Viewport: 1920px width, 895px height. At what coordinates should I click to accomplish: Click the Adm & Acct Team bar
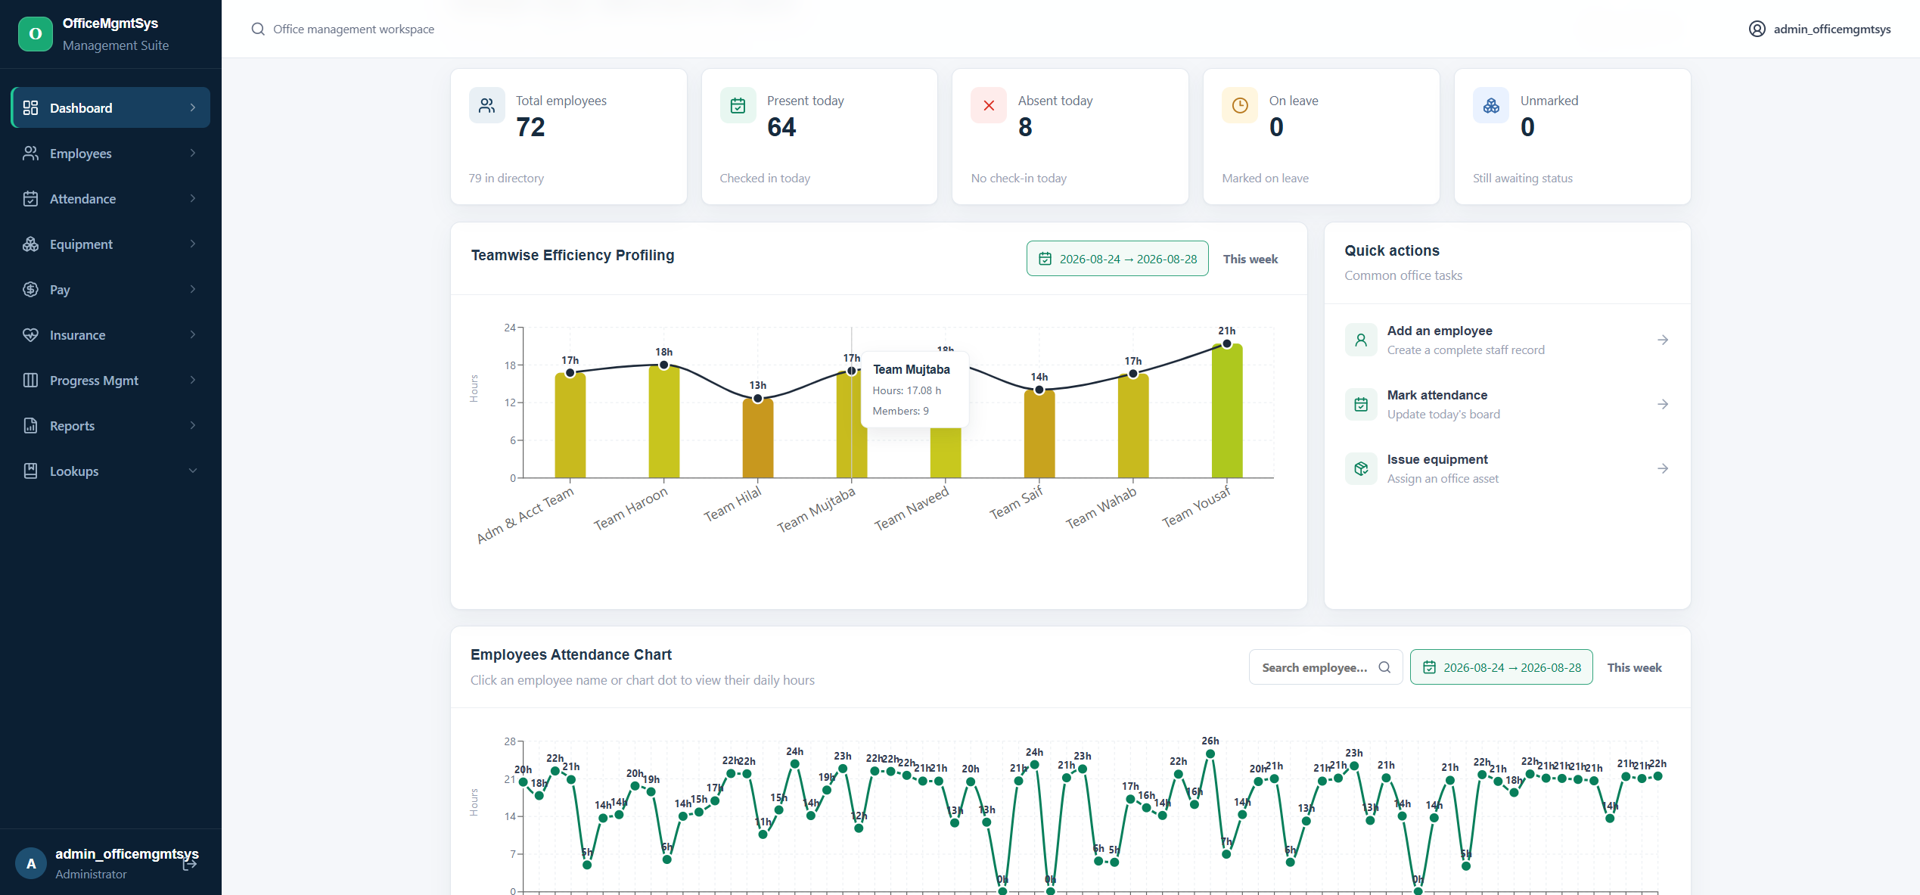click(x=570, y=425)
